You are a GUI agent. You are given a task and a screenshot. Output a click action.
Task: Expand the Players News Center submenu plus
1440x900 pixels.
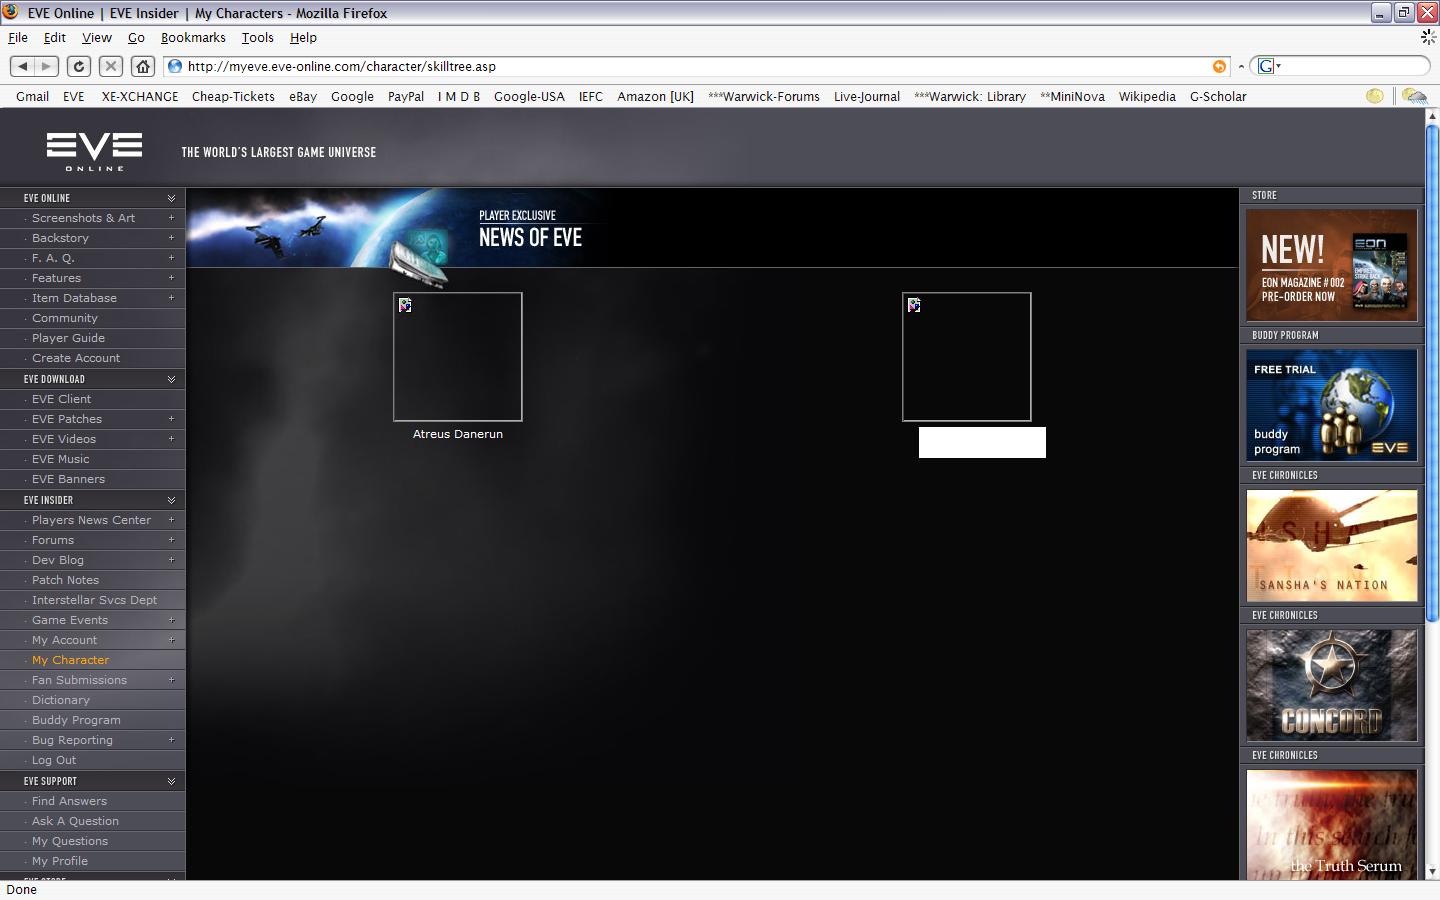pos(171,520)
